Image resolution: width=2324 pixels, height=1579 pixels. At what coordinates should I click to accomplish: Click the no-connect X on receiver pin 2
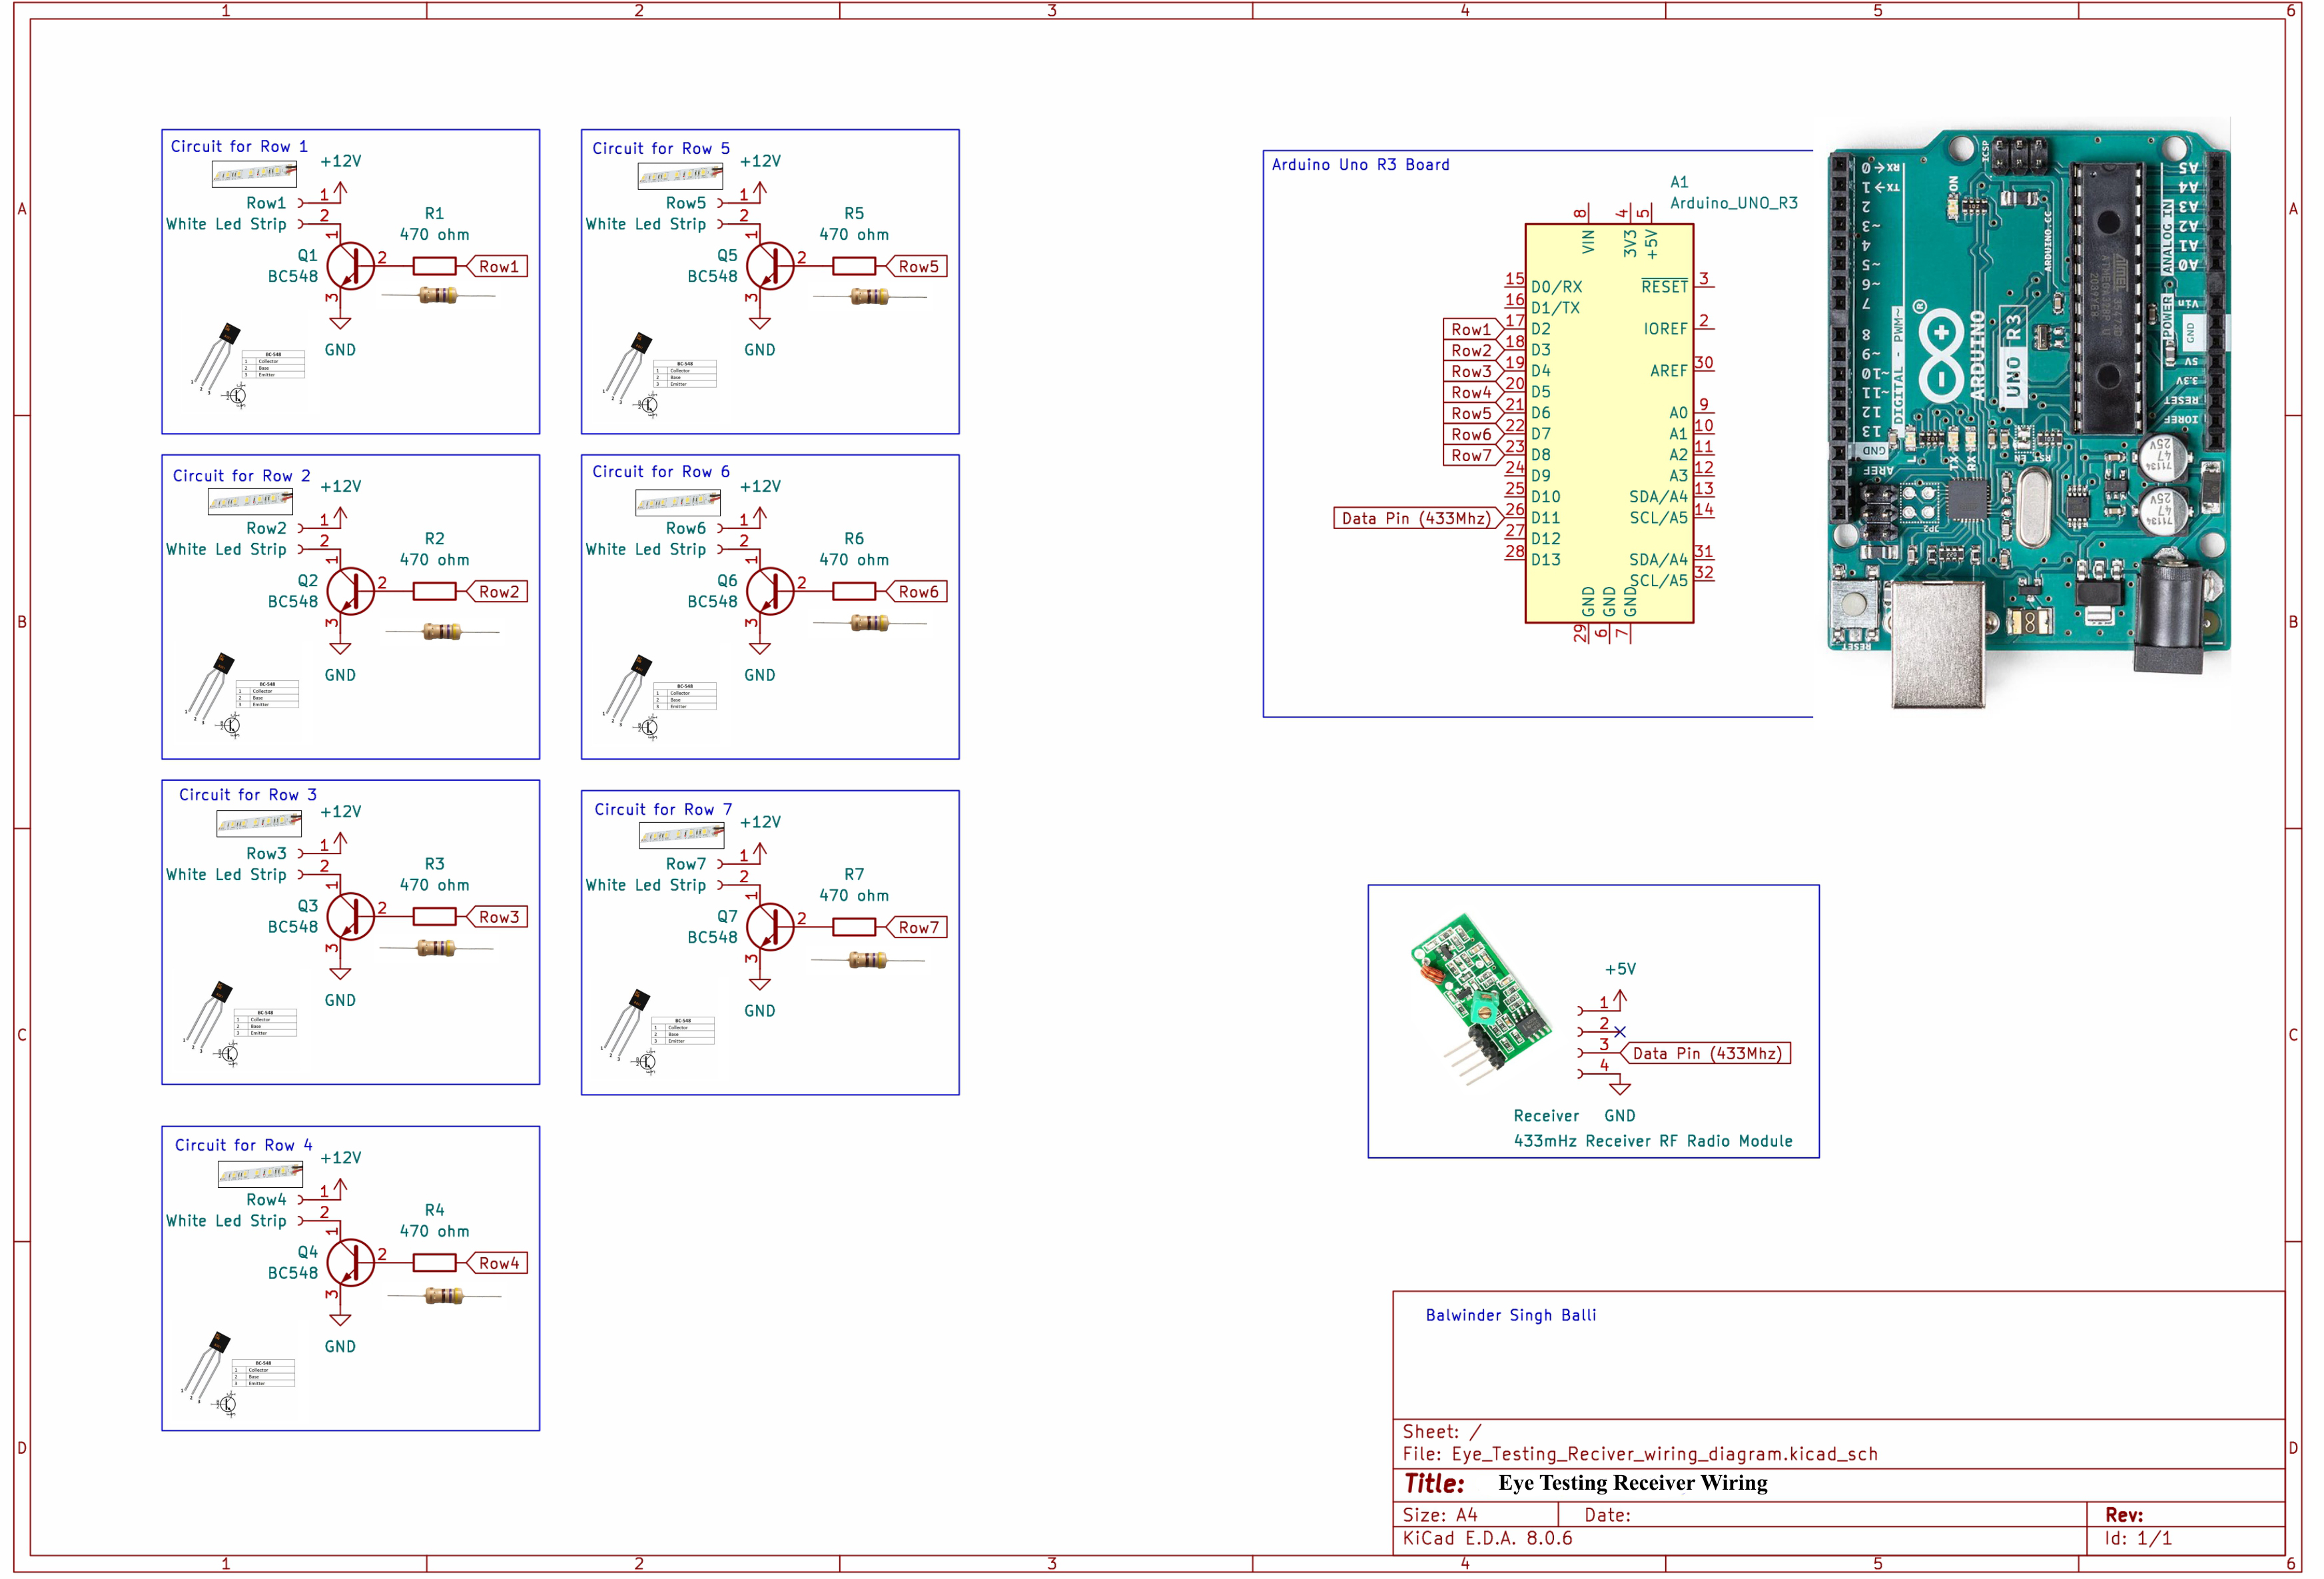tap(1620, 1032)
